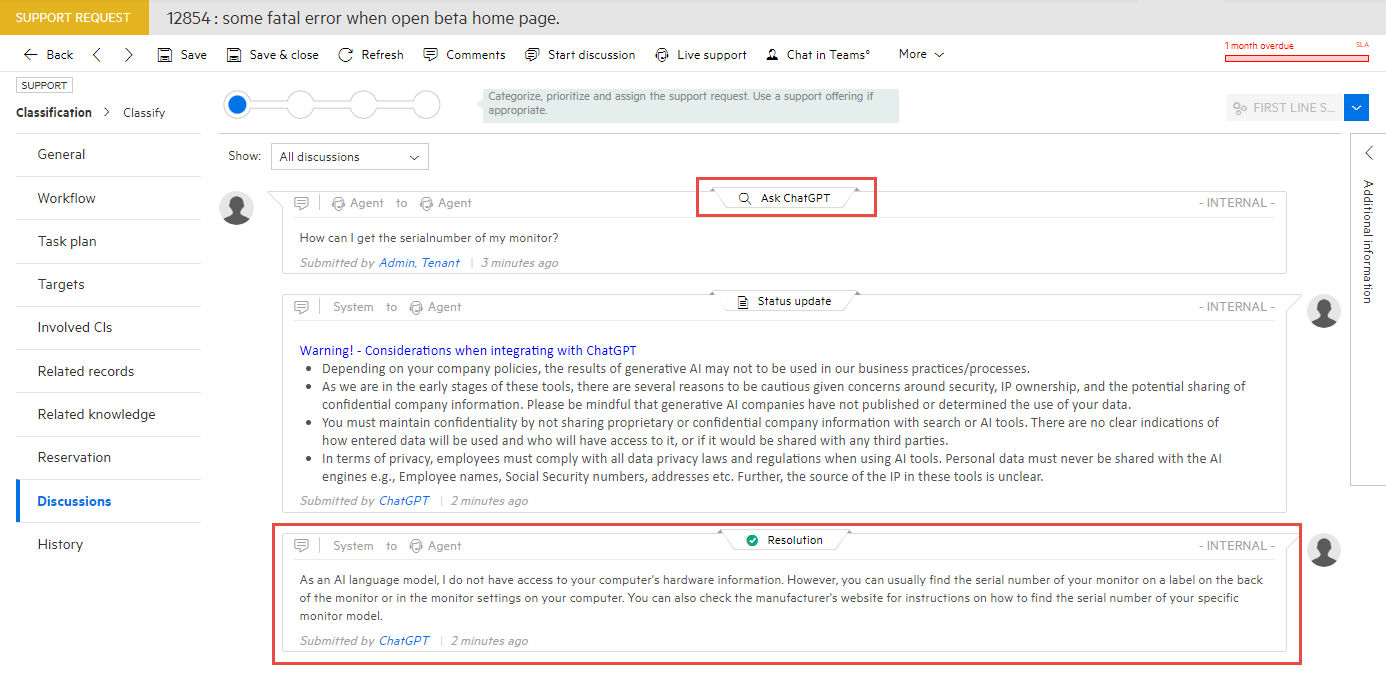Select the first workflow progress step circle
Image resolution: width=1386 pixels, height=682 pixels.
click(237, 104)
